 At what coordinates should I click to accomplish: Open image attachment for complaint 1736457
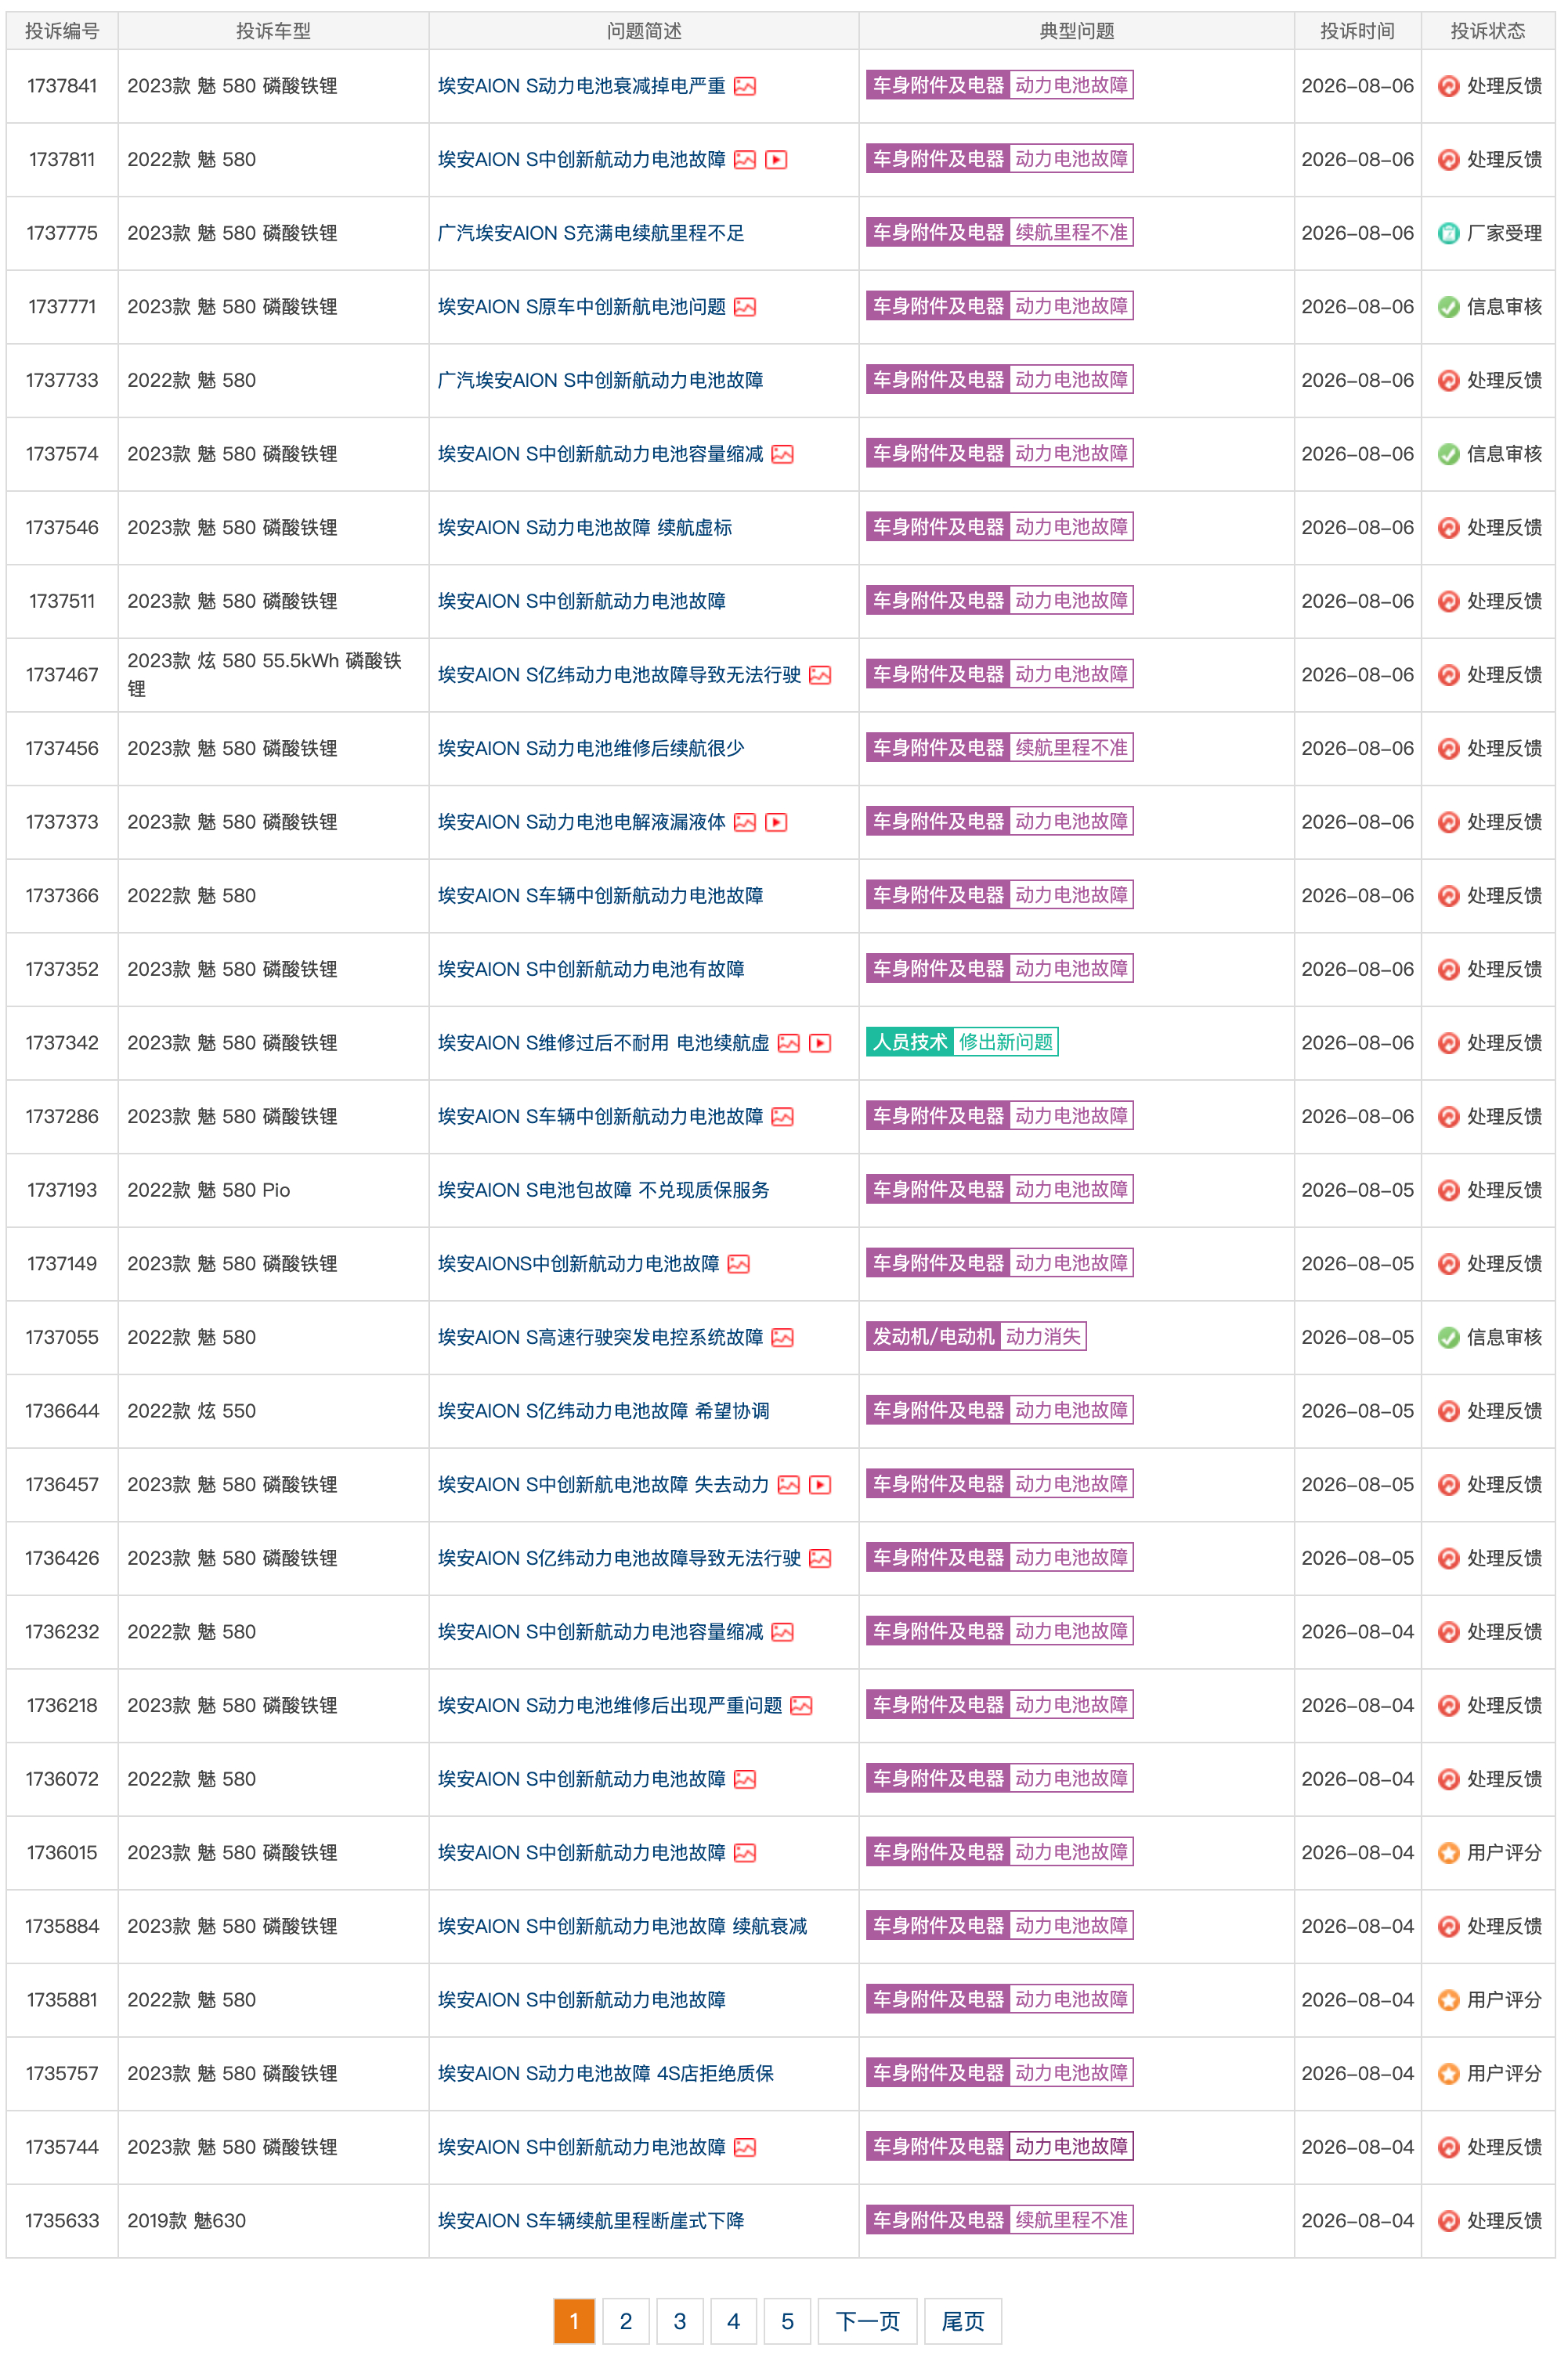pos(789,1485)
